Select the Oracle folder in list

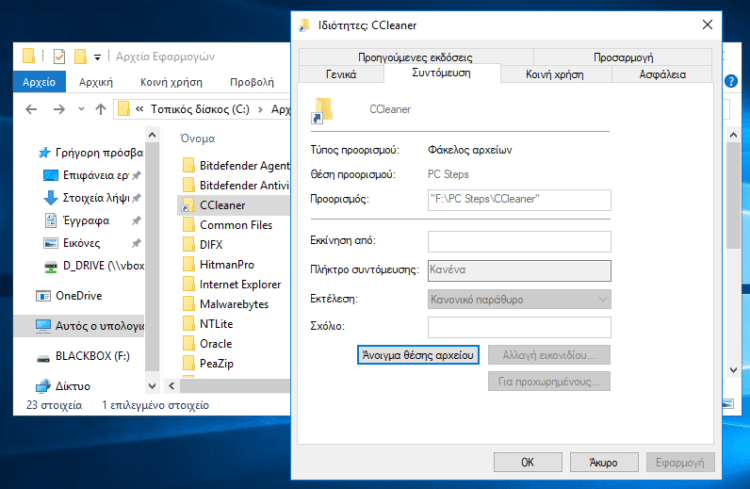pyautogui.click(x=208, y=344)
